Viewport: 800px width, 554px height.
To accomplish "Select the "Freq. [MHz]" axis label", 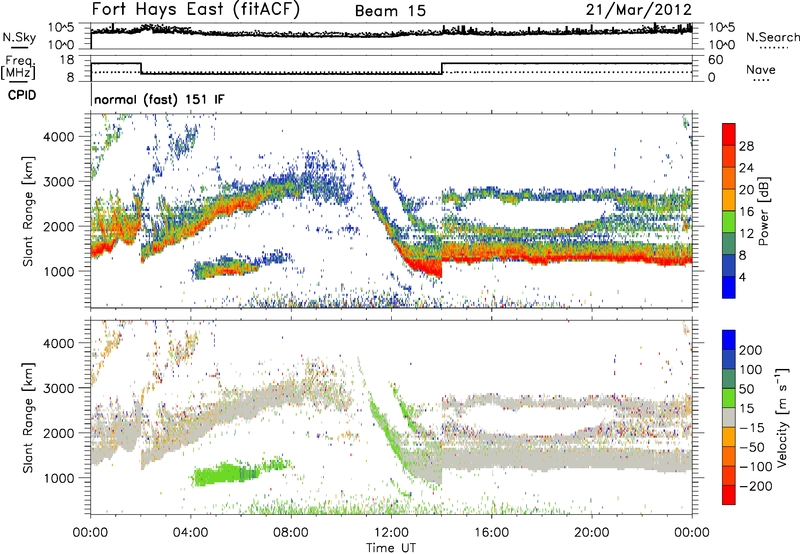I will tap(18, 68).
